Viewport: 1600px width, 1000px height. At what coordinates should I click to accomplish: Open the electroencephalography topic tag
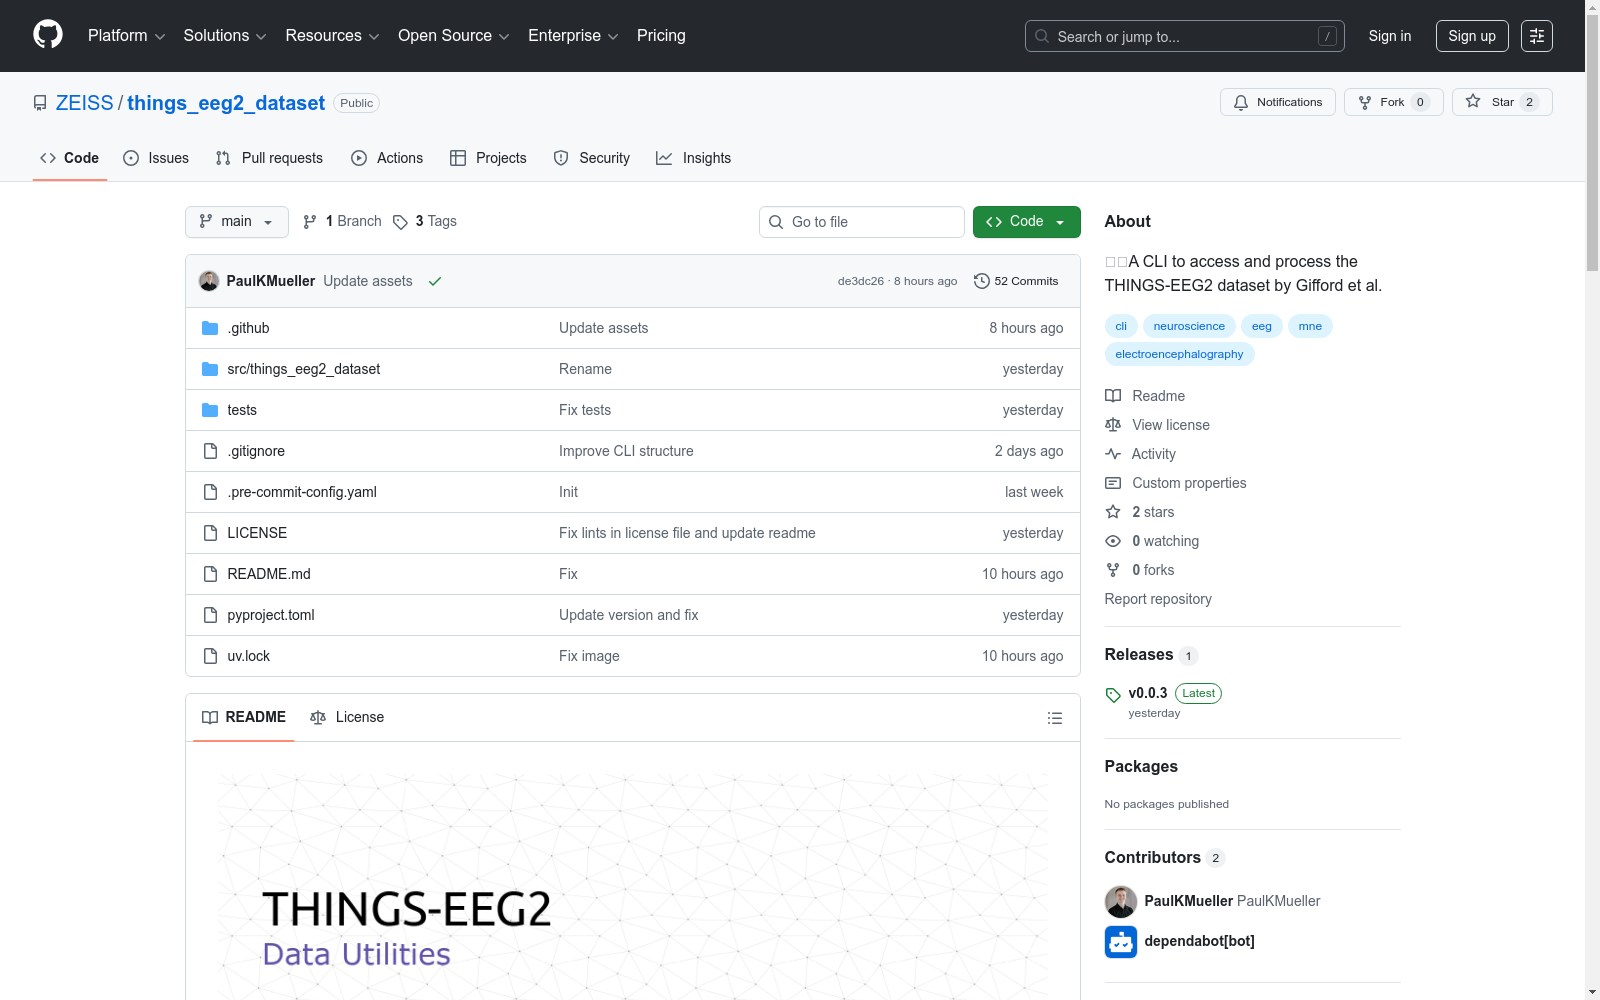1180,354
